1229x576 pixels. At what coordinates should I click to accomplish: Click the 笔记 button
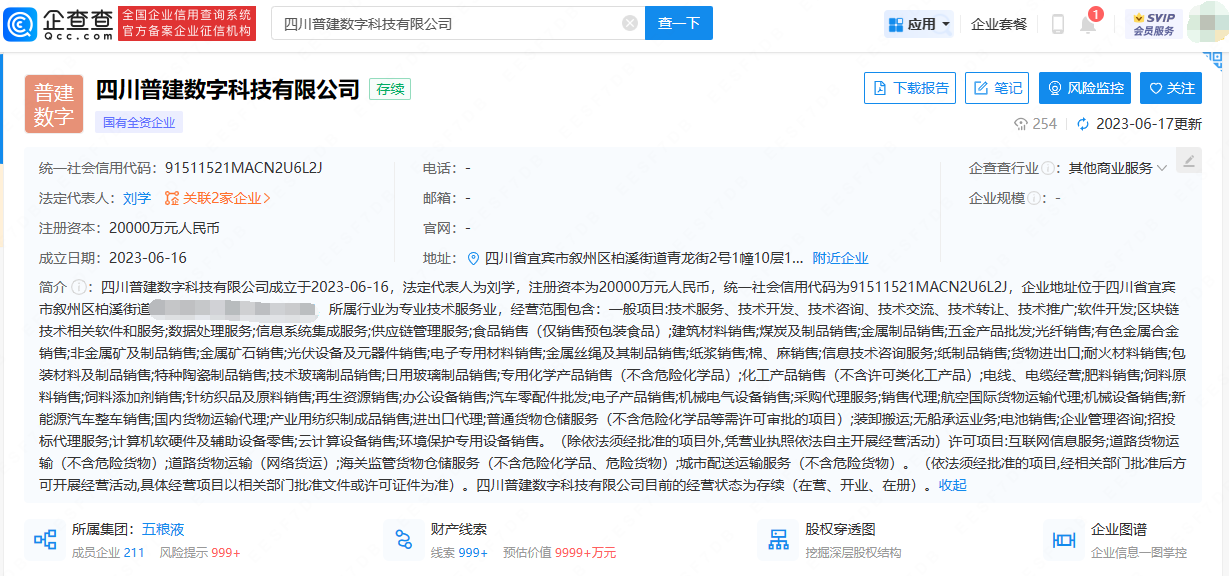click(997, 88)
